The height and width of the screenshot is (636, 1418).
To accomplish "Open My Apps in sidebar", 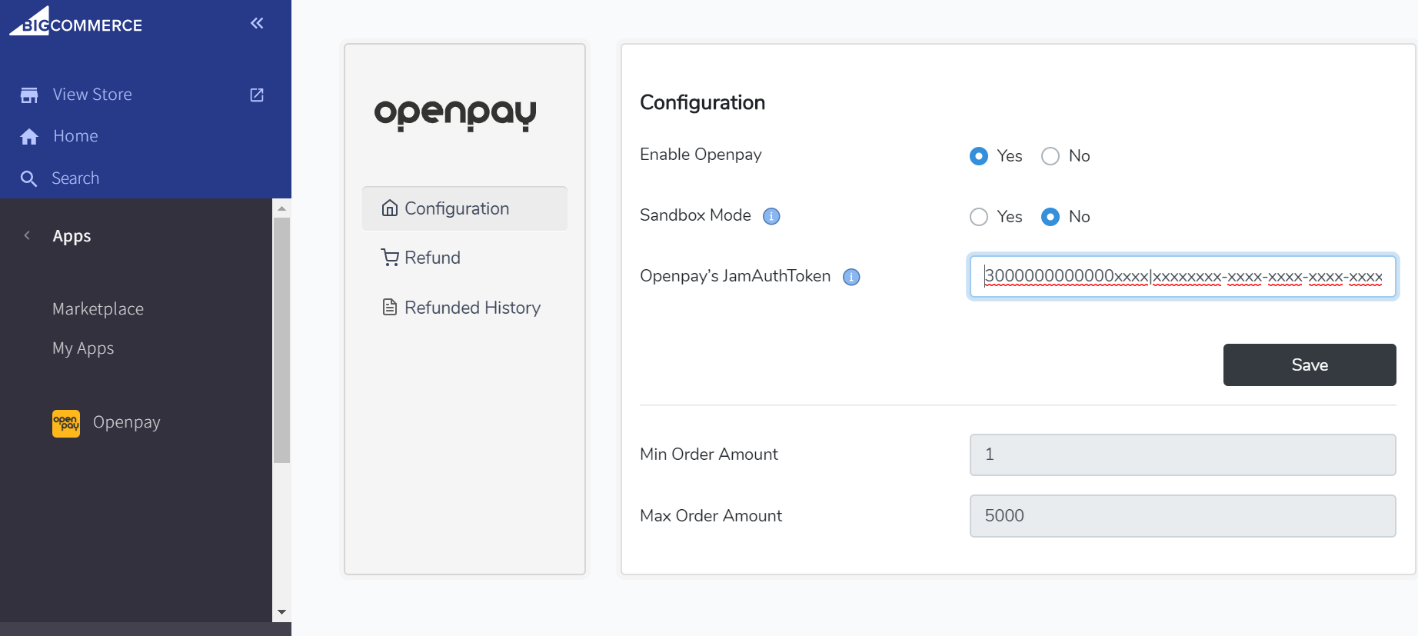I will (83, 348).
